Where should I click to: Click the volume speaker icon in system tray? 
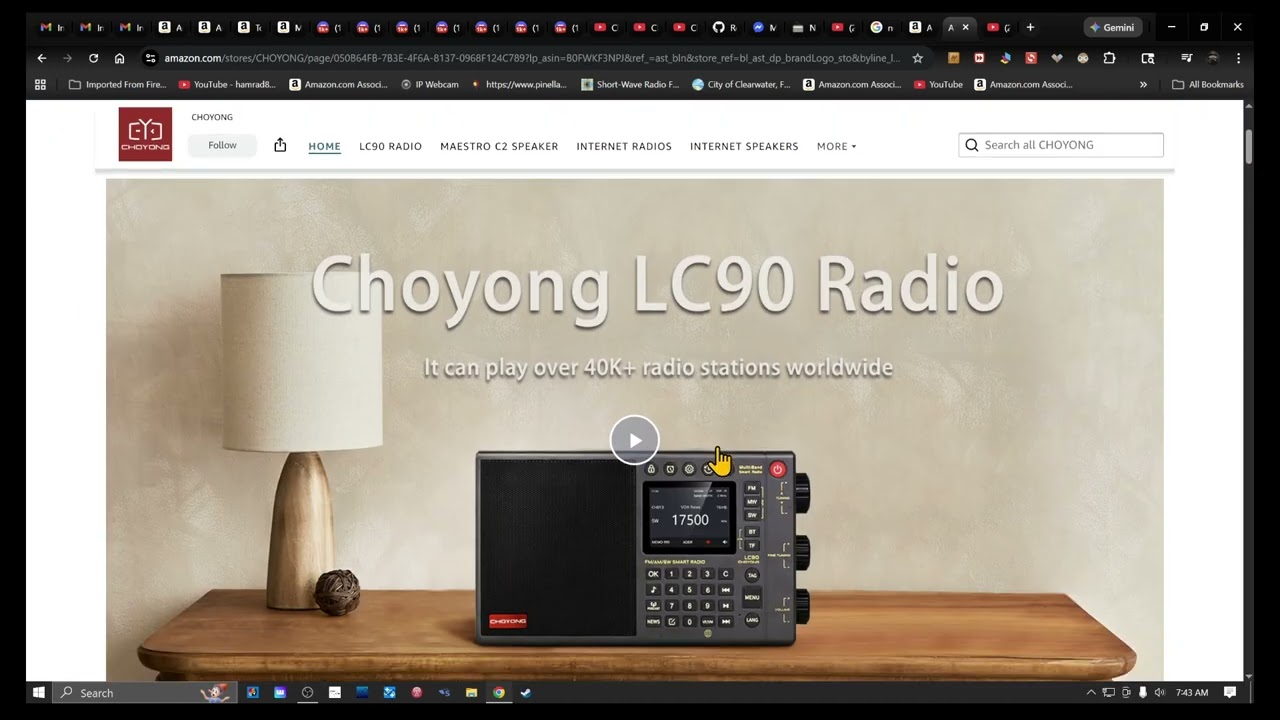coord(1160,692)
